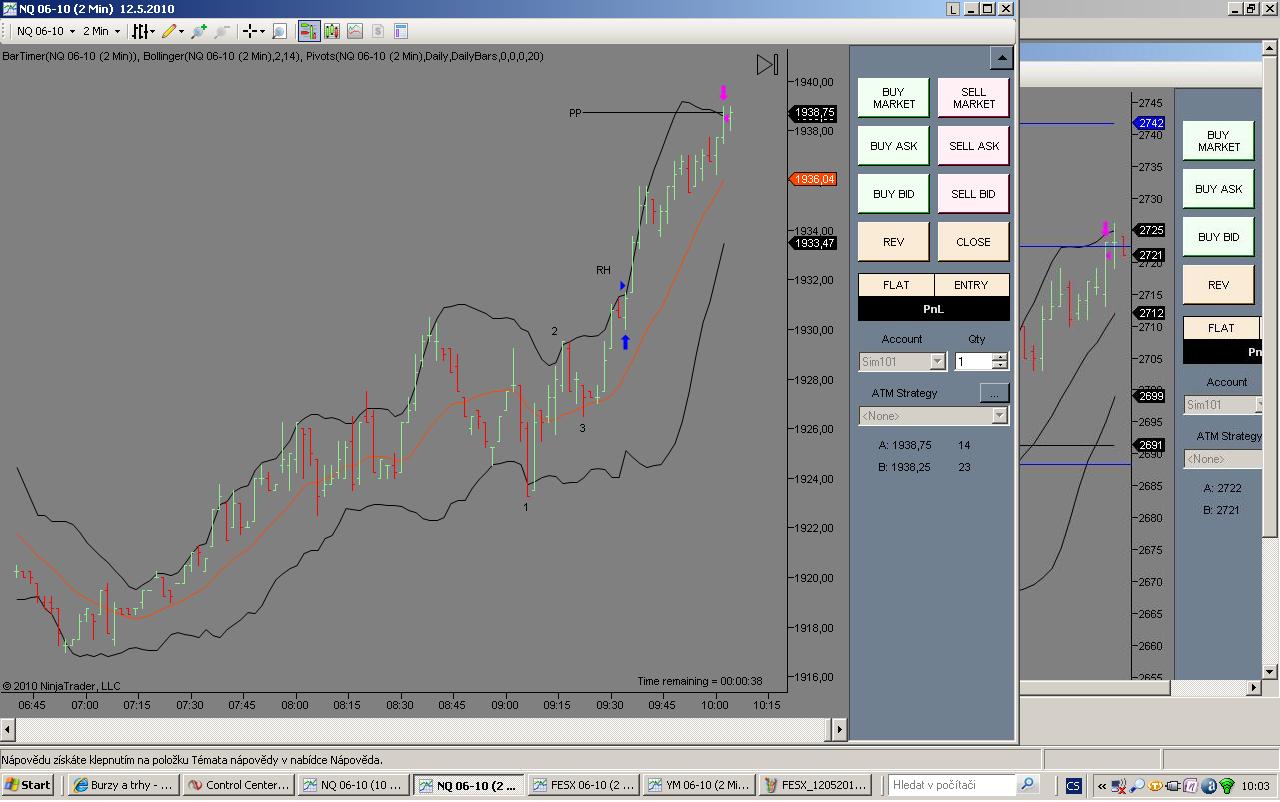The image size is (1280, 802).
Task: Click the CLOSE position button
Action: pos(974,242)
